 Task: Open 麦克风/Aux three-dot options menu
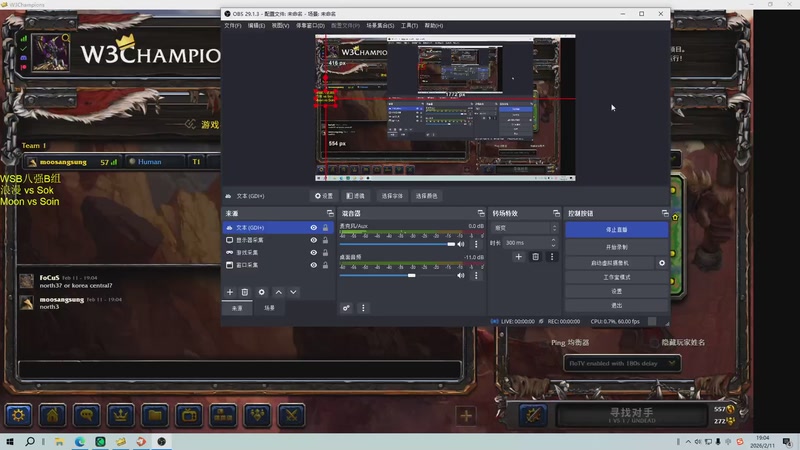pyautogui.click(x=476, y=244)
